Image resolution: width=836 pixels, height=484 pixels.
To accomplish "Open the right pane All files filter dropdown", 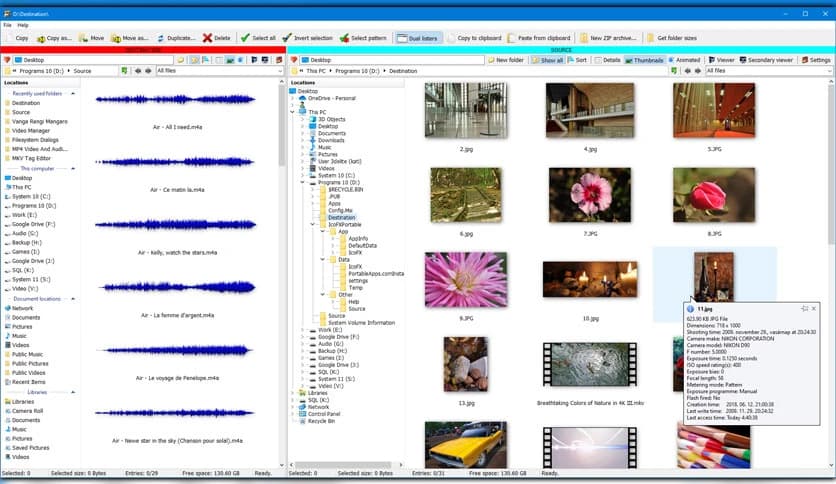I will point(829,71).
